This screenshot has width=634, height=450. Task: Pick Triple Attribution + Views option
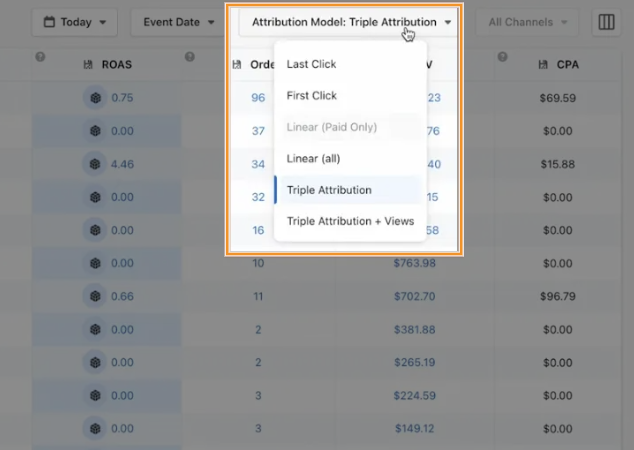click(350, 221)
